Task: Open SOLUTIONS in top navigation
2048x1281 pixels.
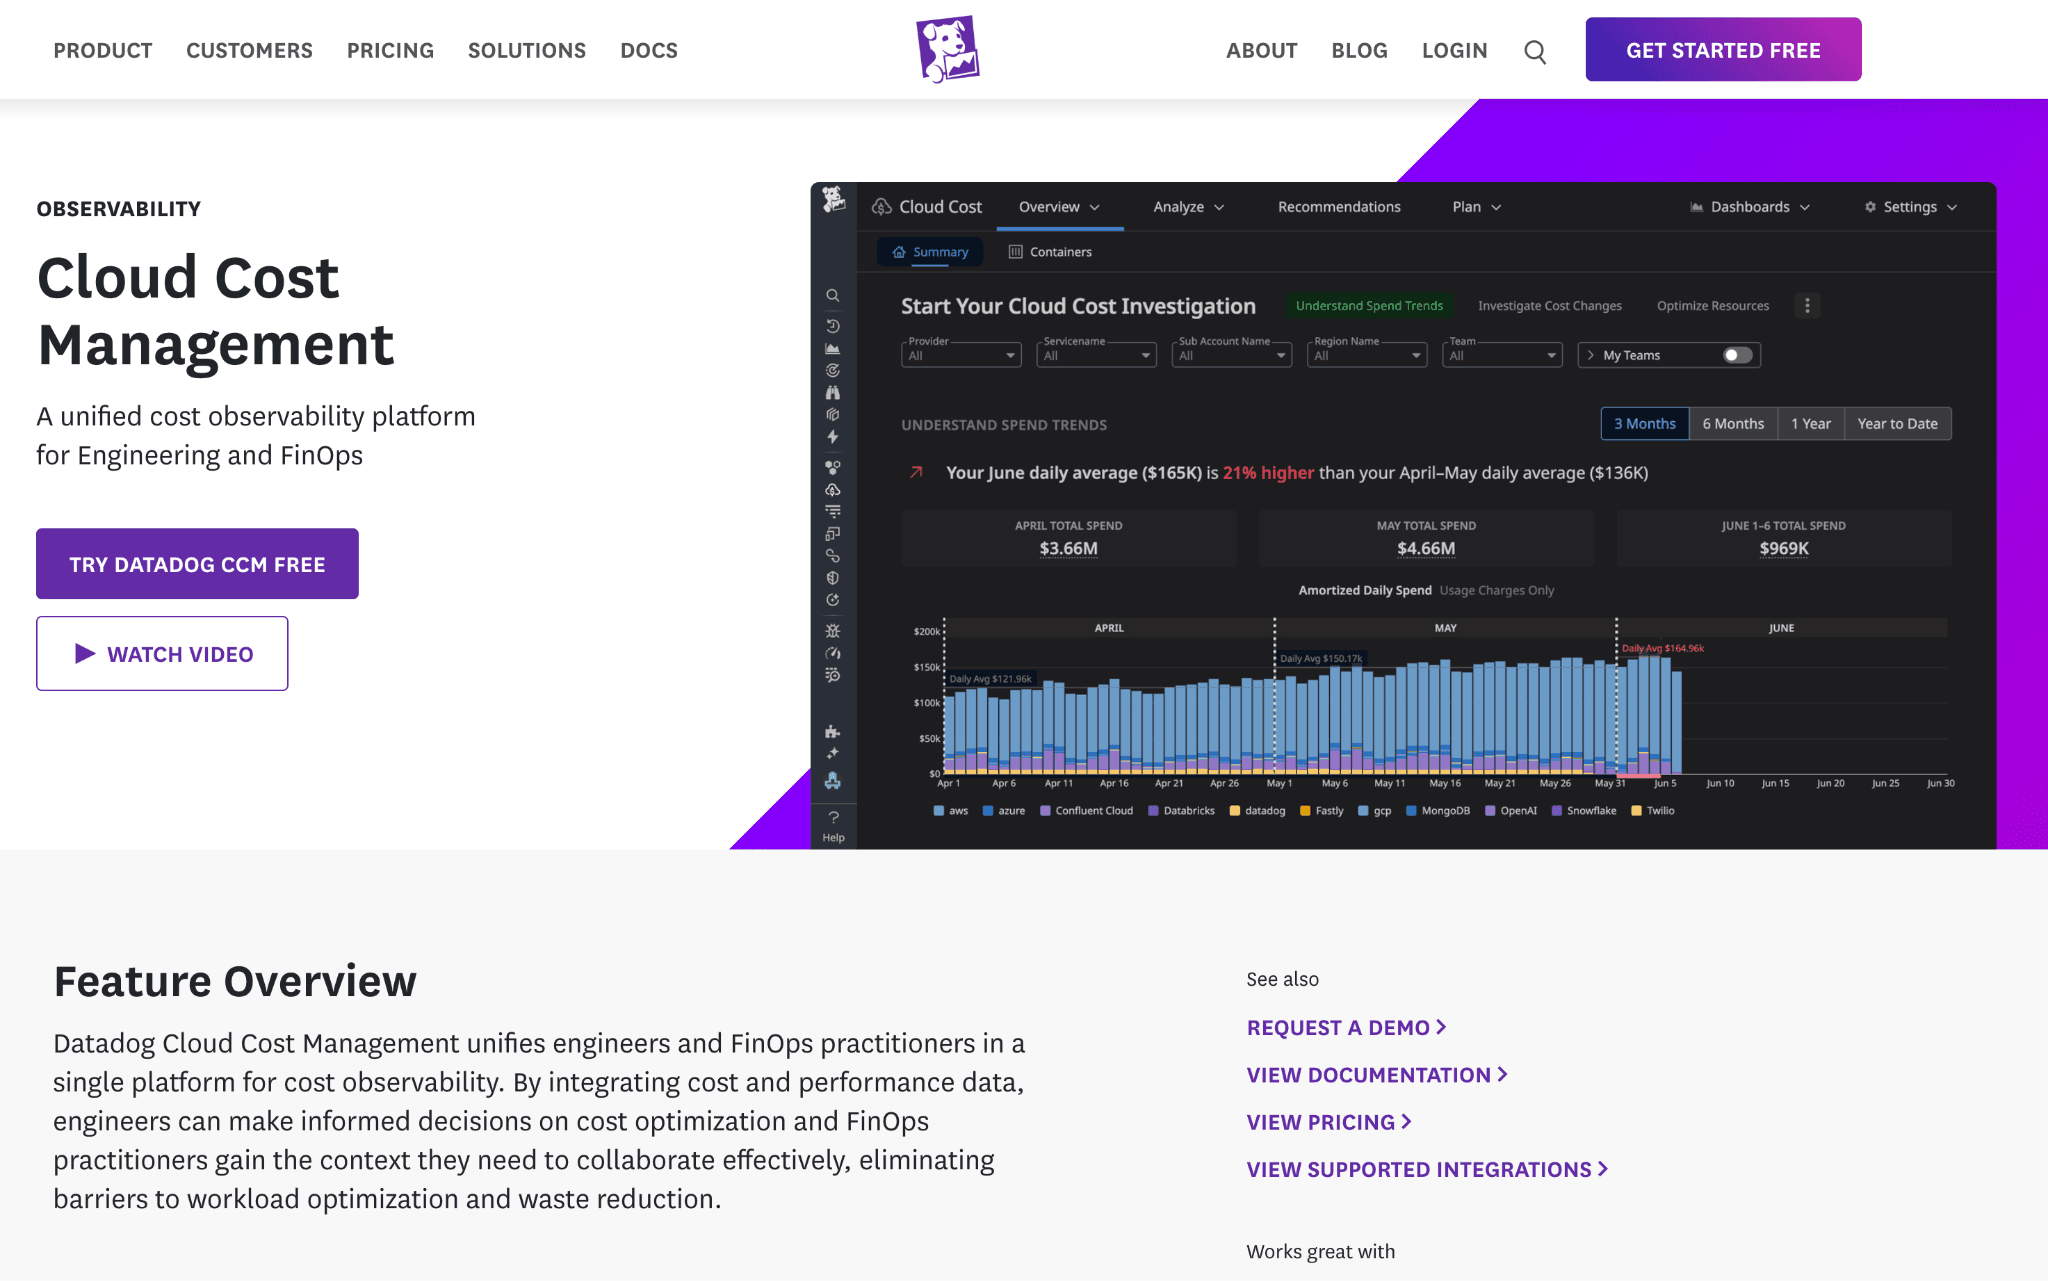Action: click(x=527, y=50)
